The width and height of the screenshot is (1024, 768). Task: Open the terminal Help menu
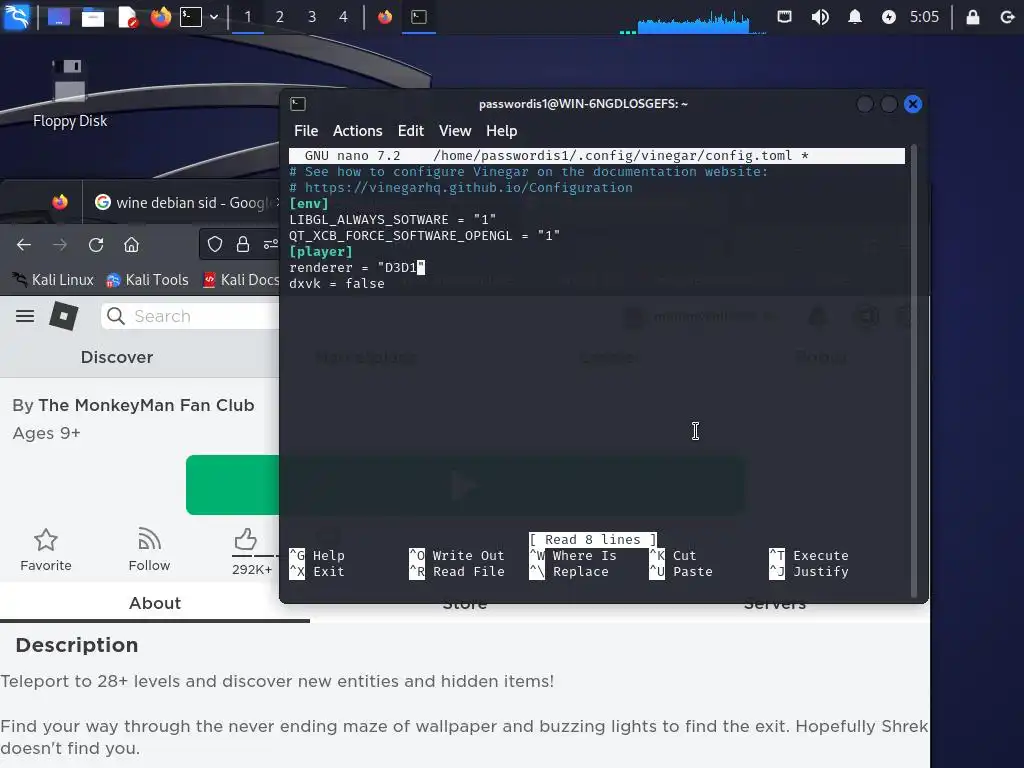tap(502, 131)
